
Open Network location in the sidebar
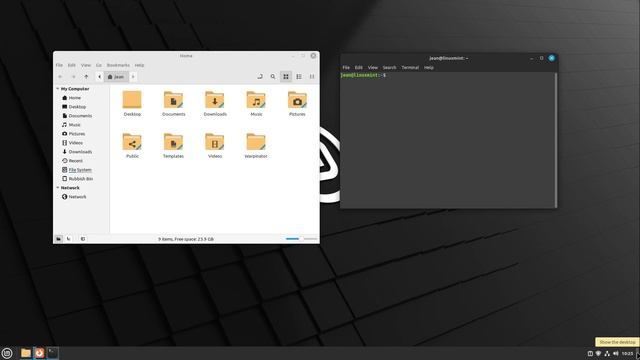[x=74, y=197]
